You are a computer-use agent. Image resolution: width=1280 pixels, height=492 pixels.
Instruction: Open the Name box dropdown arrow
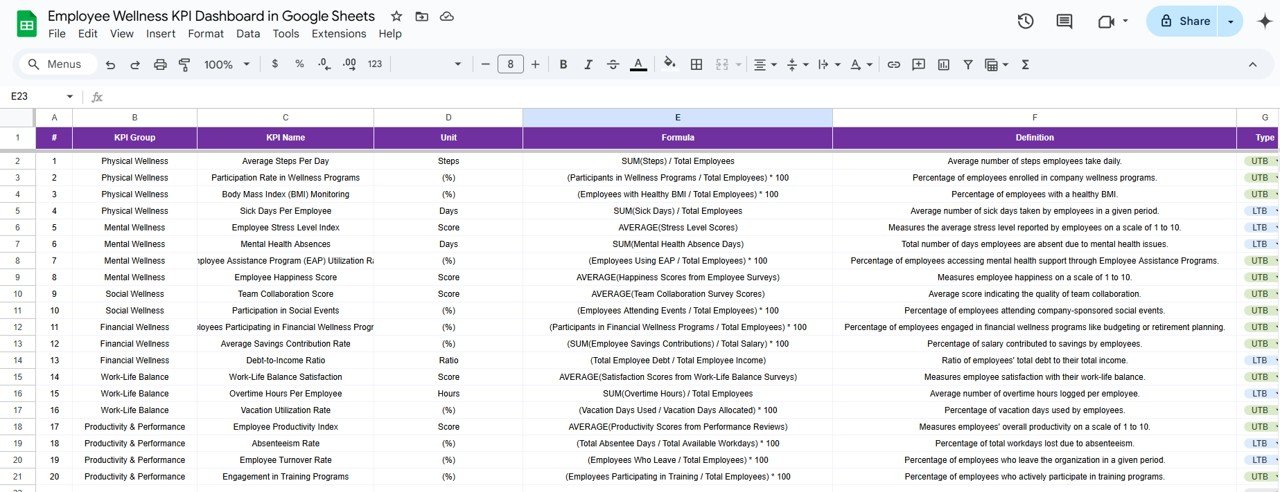[70, 96]
